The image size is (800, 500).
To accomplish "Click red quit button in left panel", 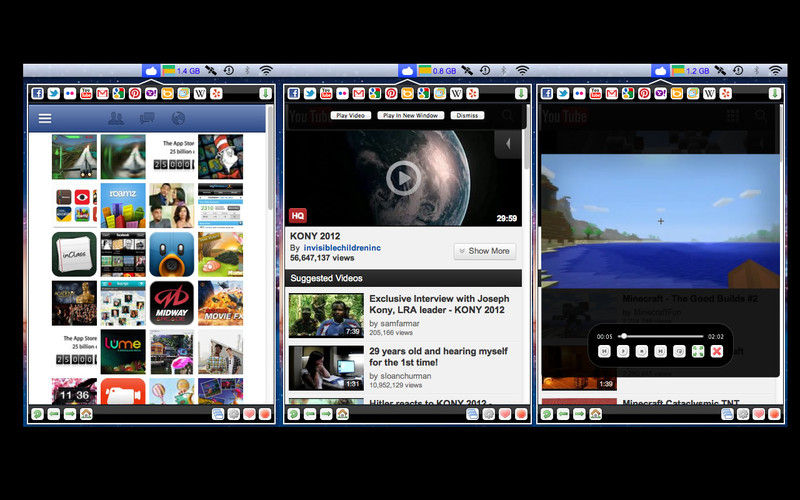I will click(x=265, y=414).
